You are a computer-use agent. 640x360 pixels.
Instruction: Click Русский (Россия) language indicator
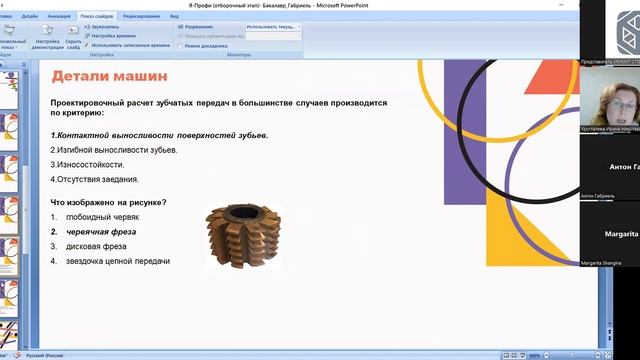pos(45,356)
